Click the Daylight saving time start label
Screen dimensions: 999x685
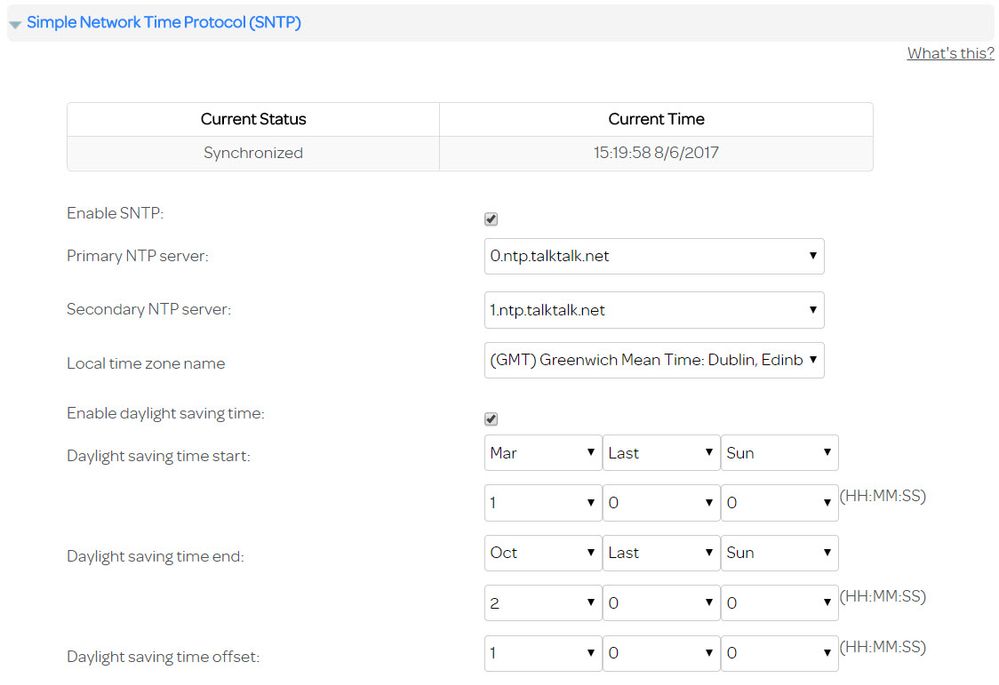coord(159,456)
